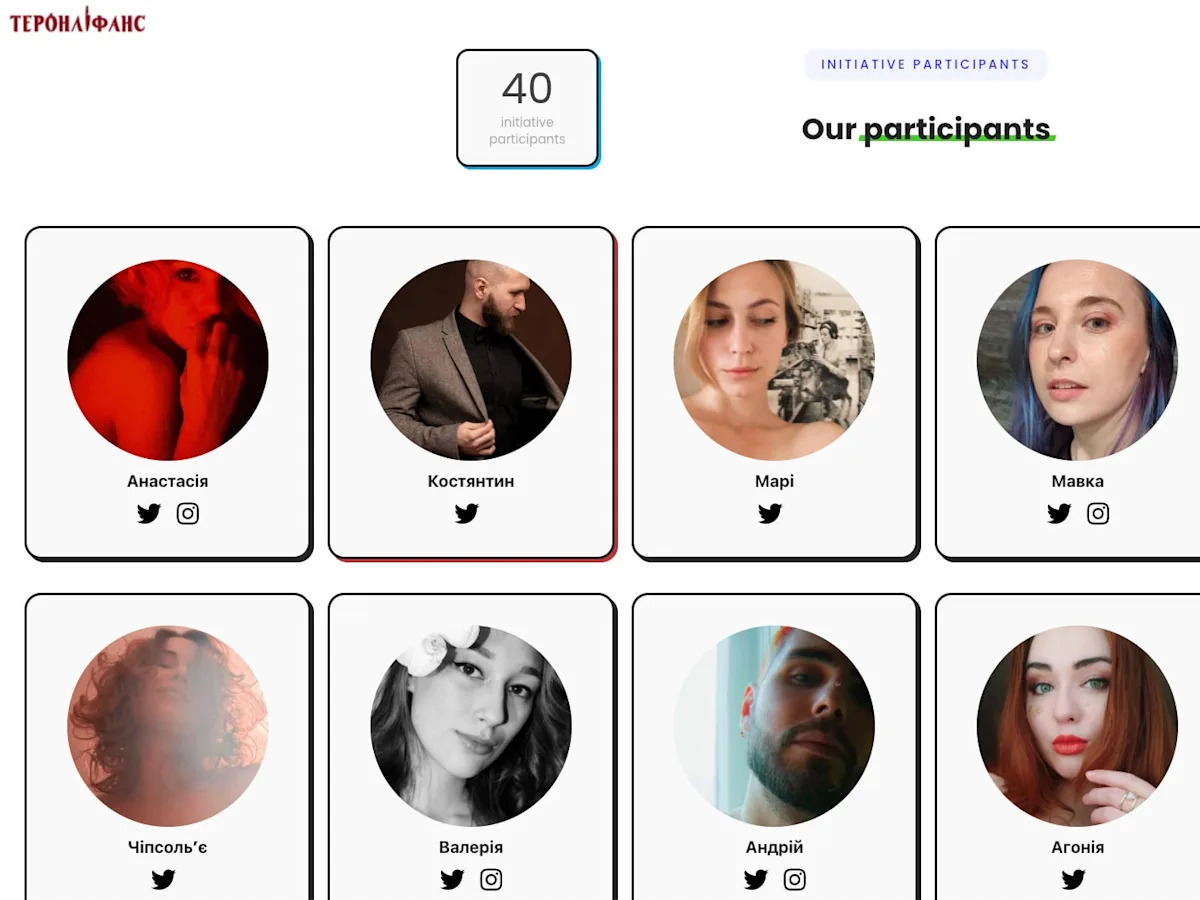Screen dimensions: 1200x900
Task: Click Агонія's red-haired profile photo
Action: (x=1077, y=726)
